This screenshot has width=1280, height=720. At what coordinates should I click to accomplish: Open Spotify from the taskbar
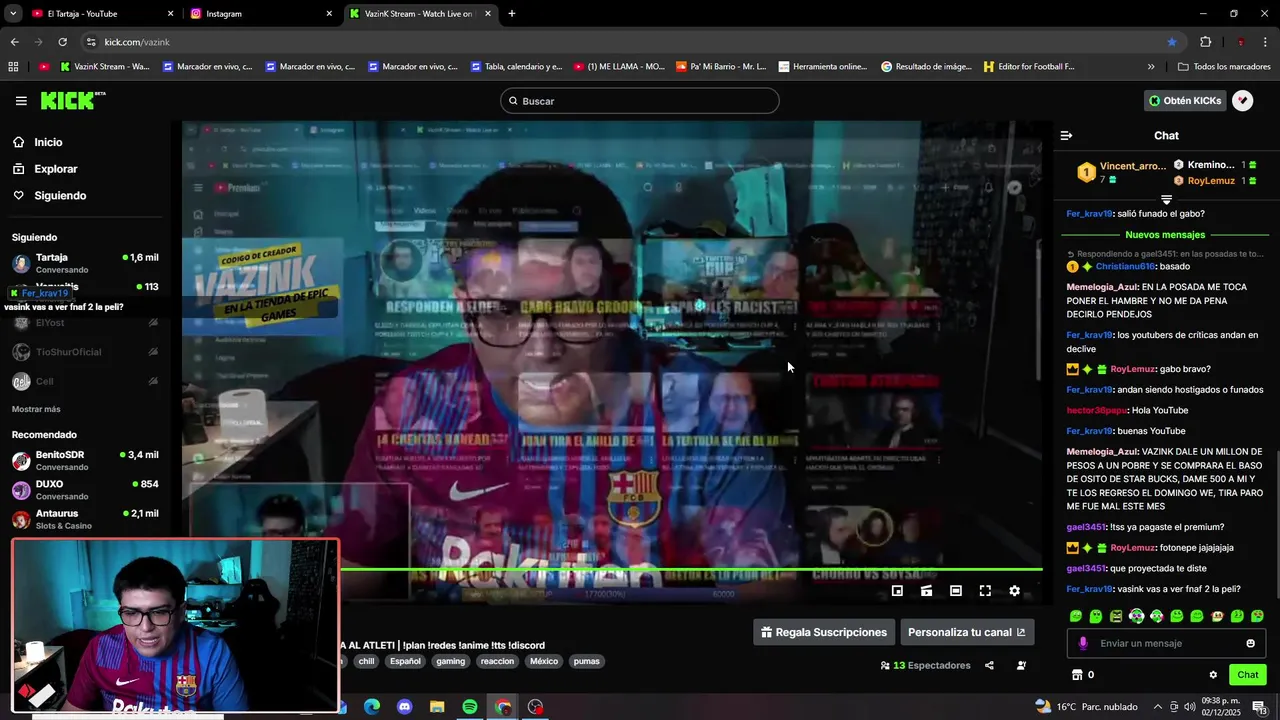pos(470,707)
